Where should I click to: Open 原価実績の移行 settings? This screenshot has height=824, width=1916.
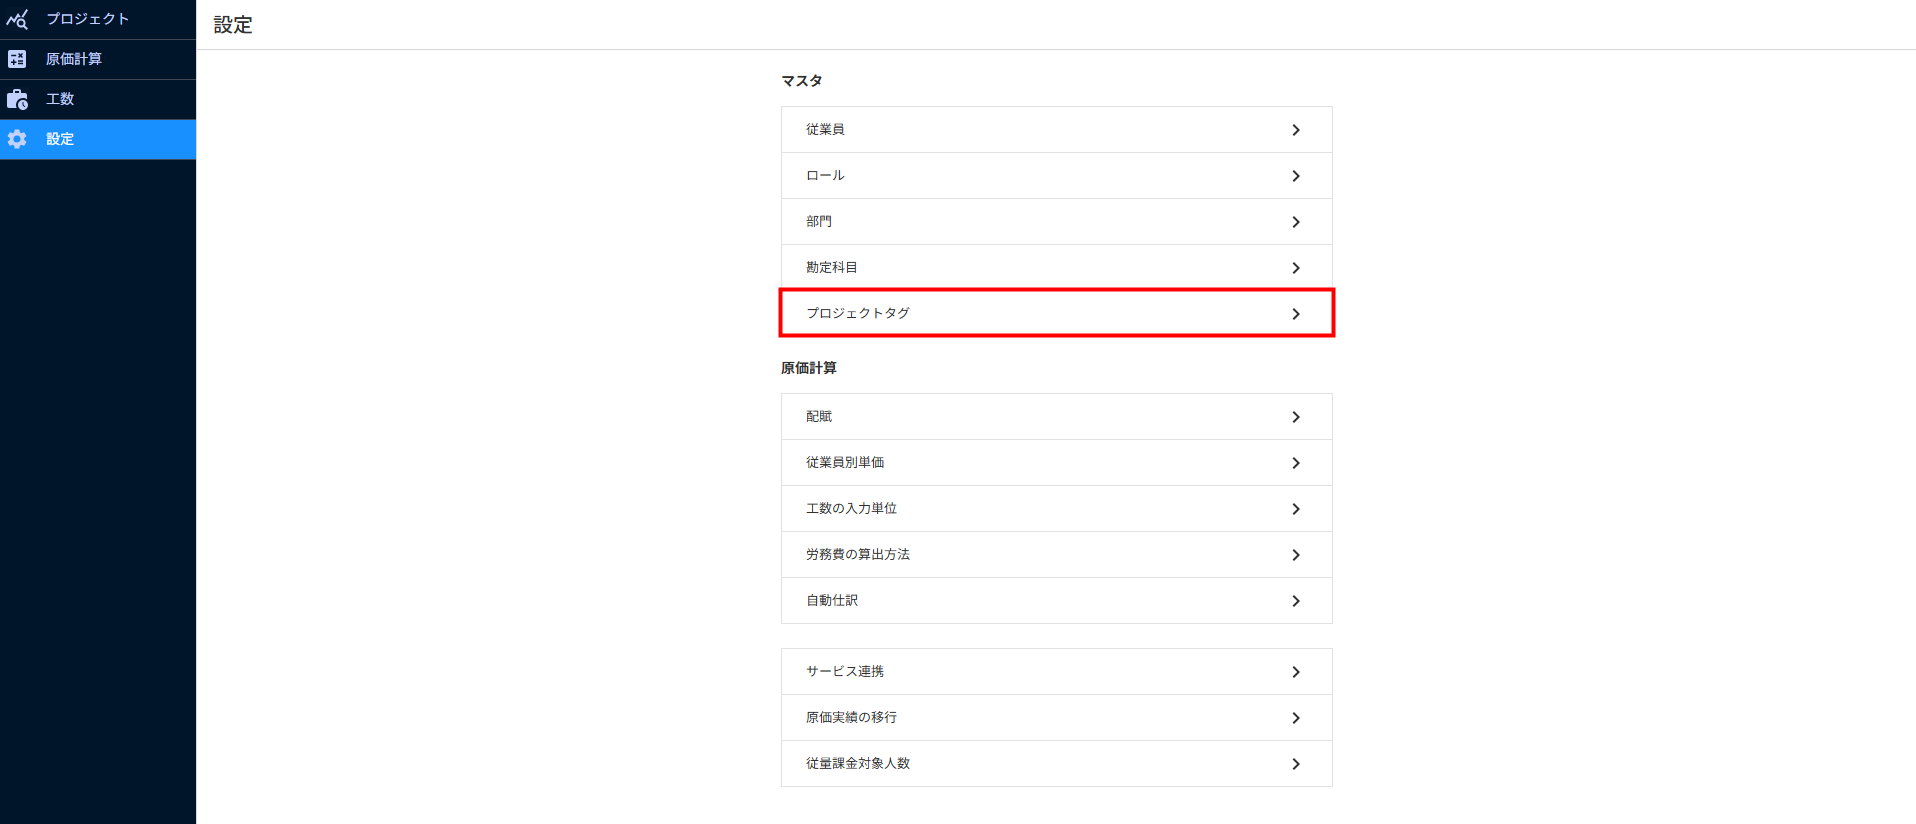(1056, 718)
